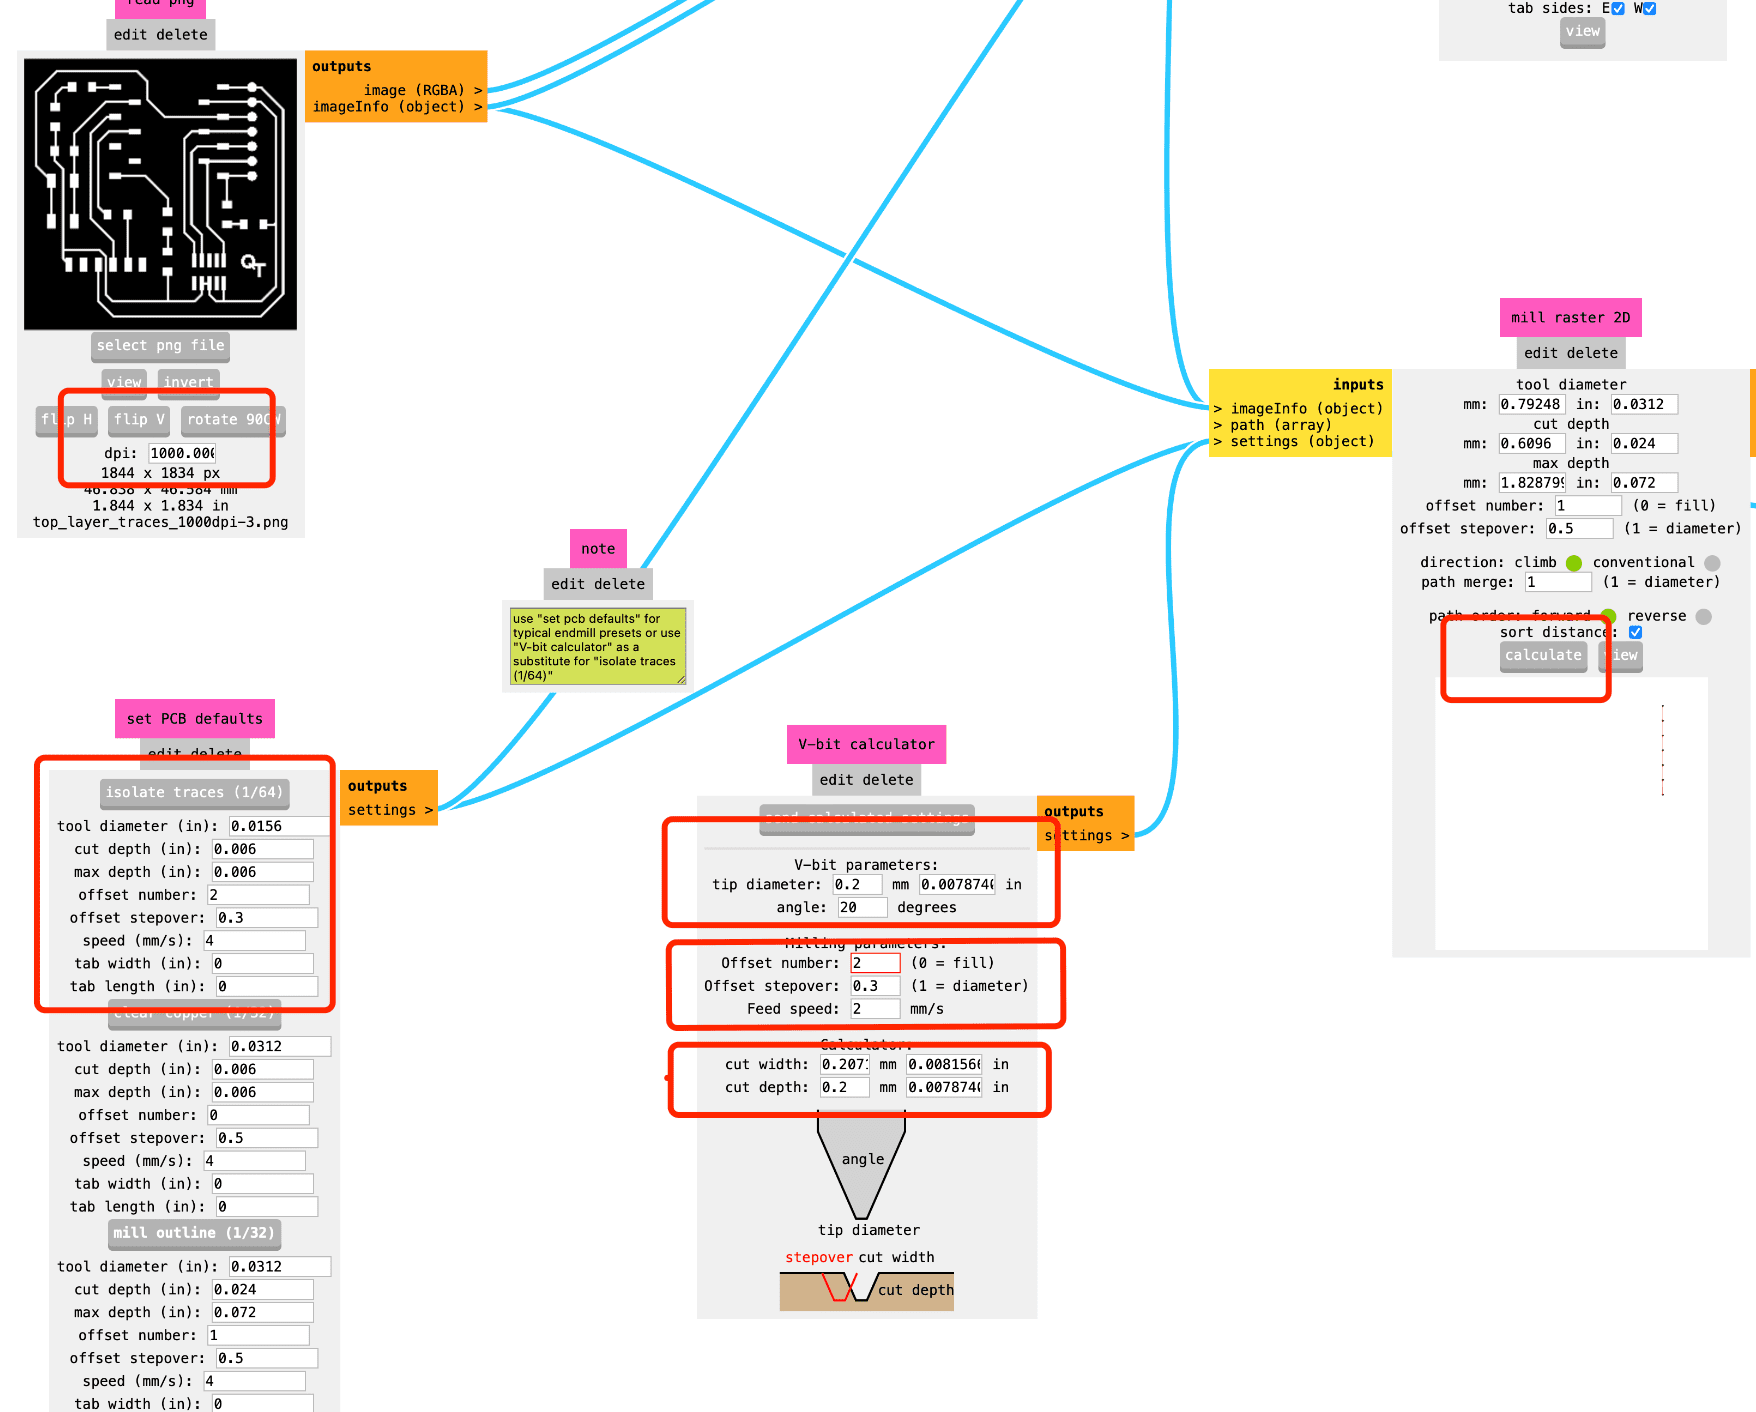Click V-bit Offset stepover field

pyautogui.click(x=875, y=986)
